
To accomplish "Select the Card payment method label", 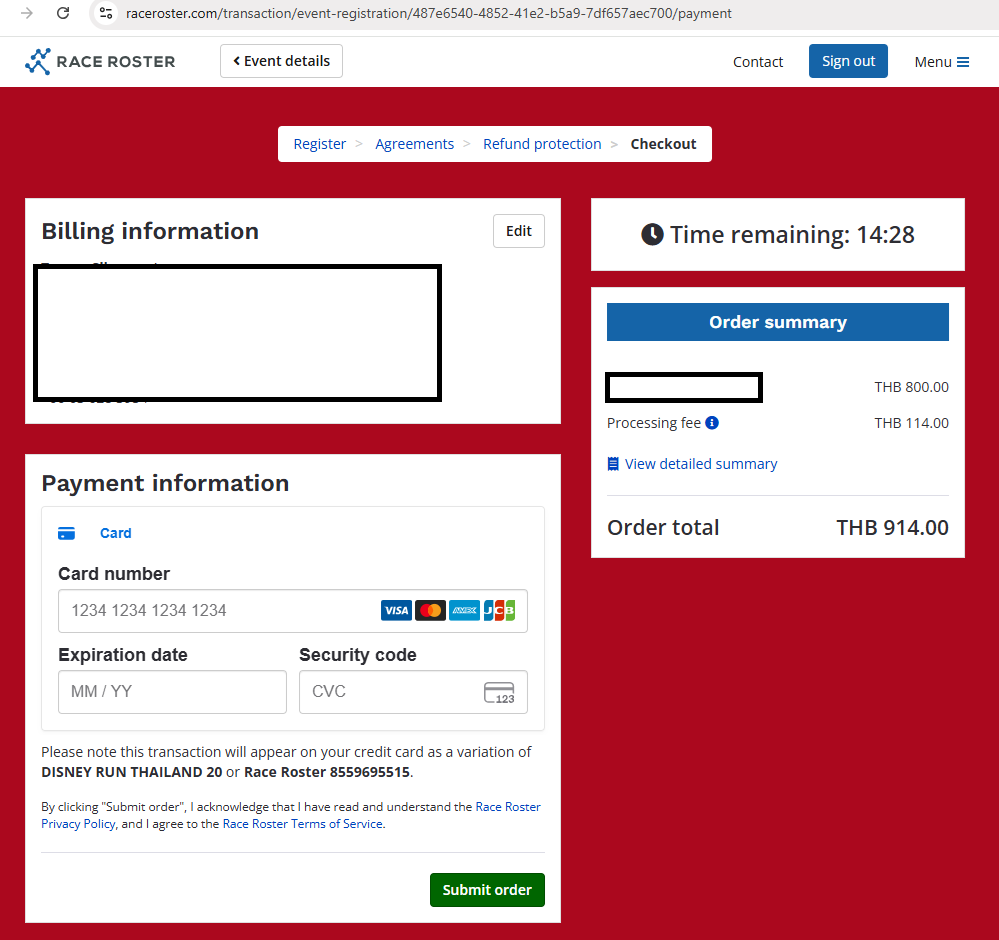I will tap(115, 533).
